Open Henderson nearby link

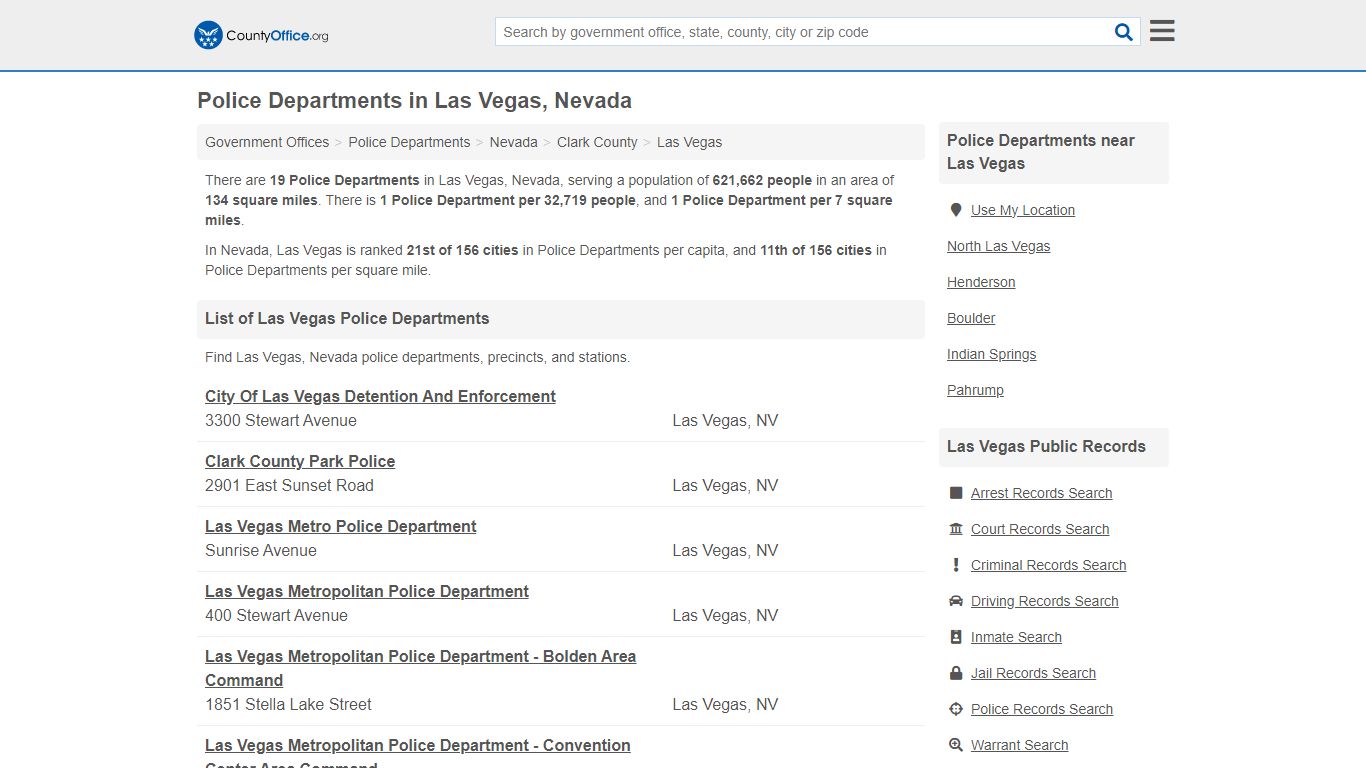click(981, 282)
